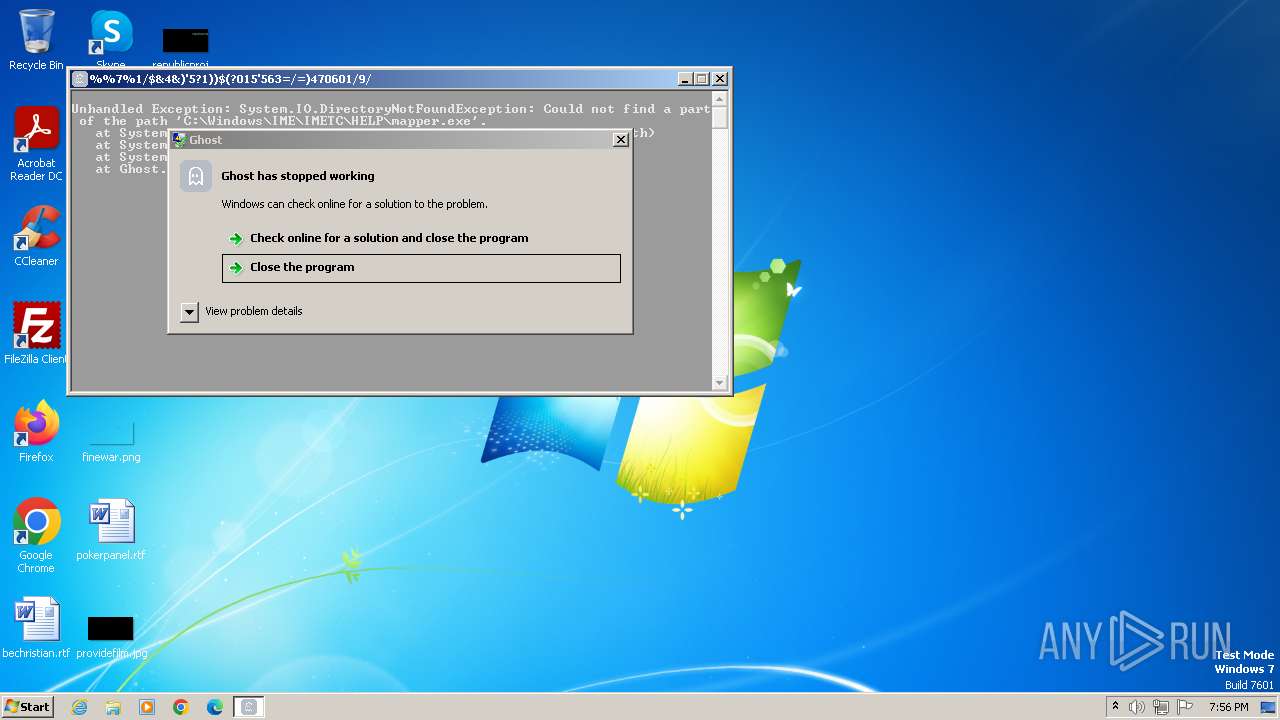1280x720 pixels.
Task: Open the Recycle Bin desktop icon
Action: pos(36,40)
